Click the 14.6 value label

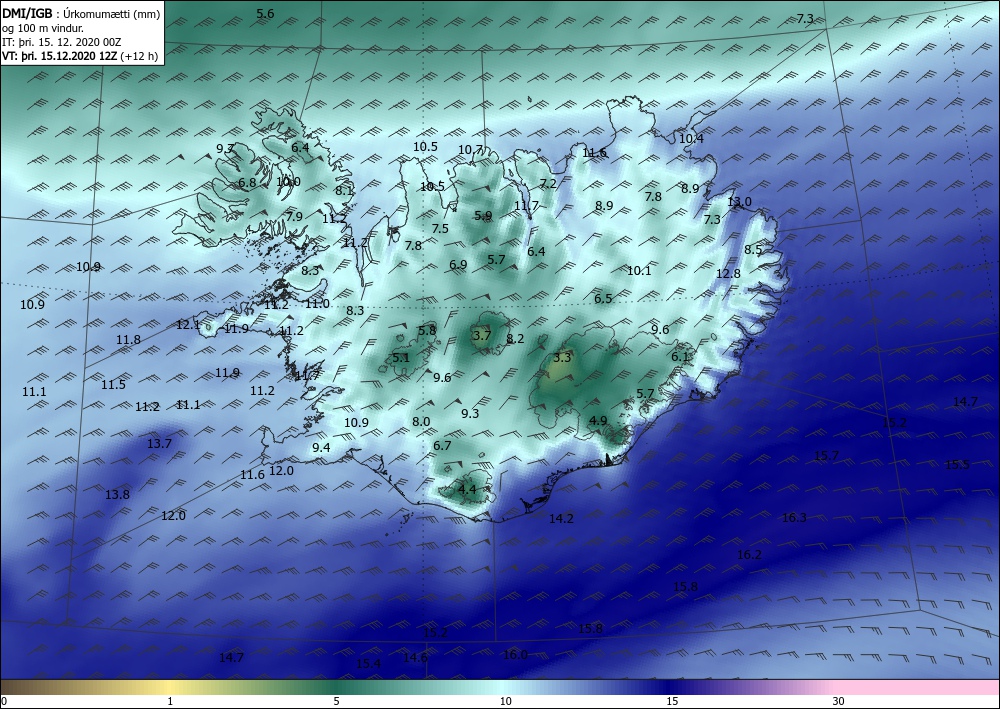click(415, 657)
